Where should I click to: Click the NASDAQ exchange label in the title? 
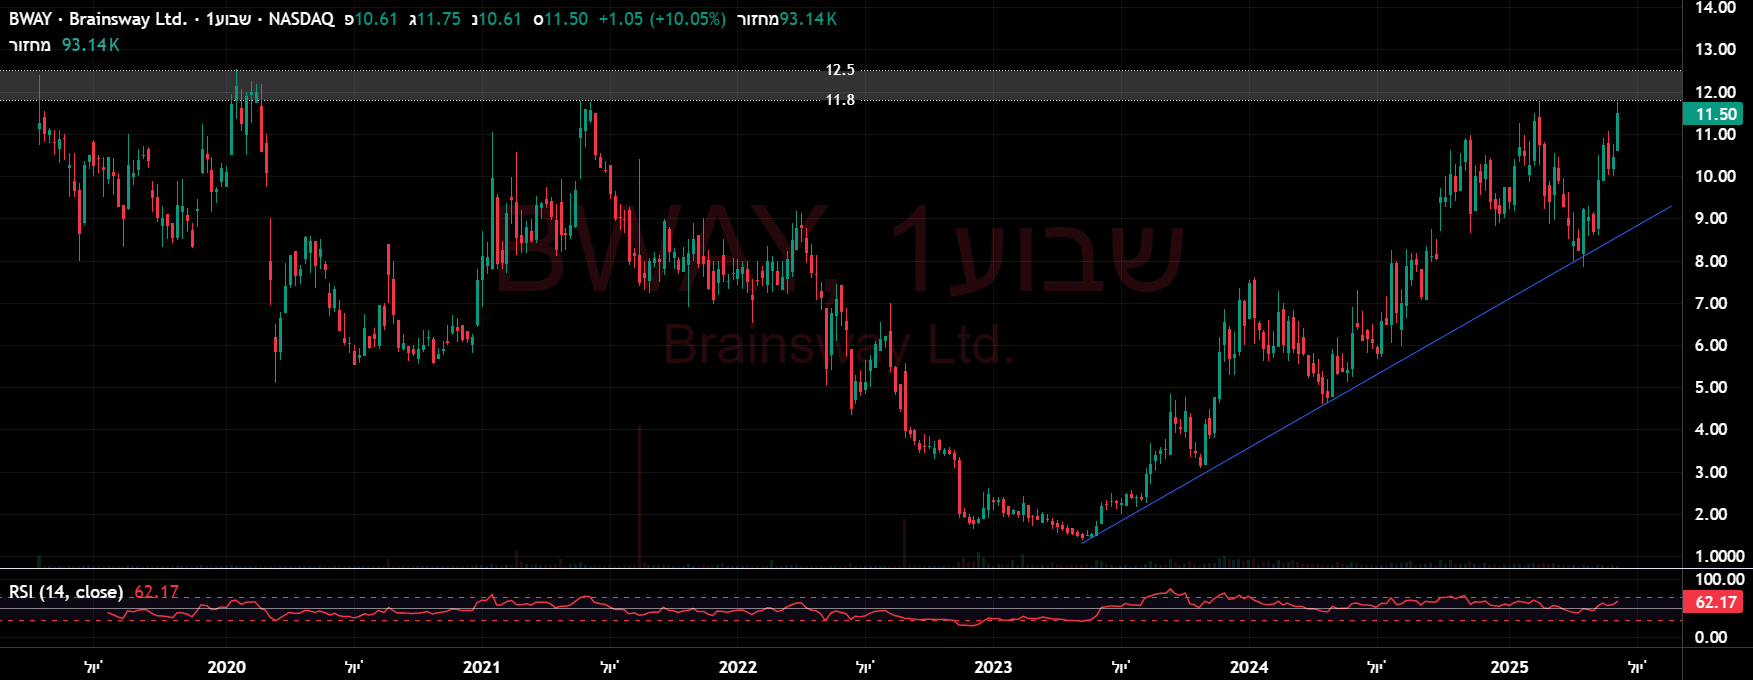[x=301, y=19]
